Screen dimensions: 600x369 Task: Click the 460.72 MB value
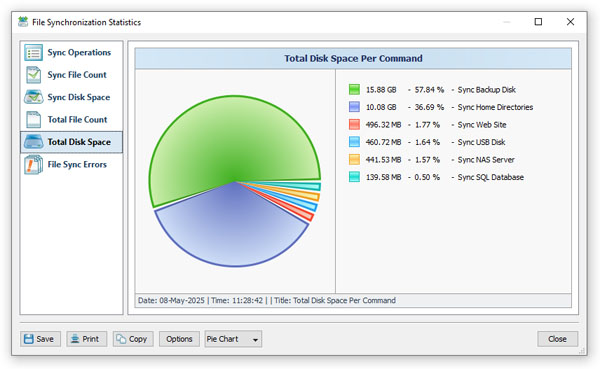pos(383,142)
